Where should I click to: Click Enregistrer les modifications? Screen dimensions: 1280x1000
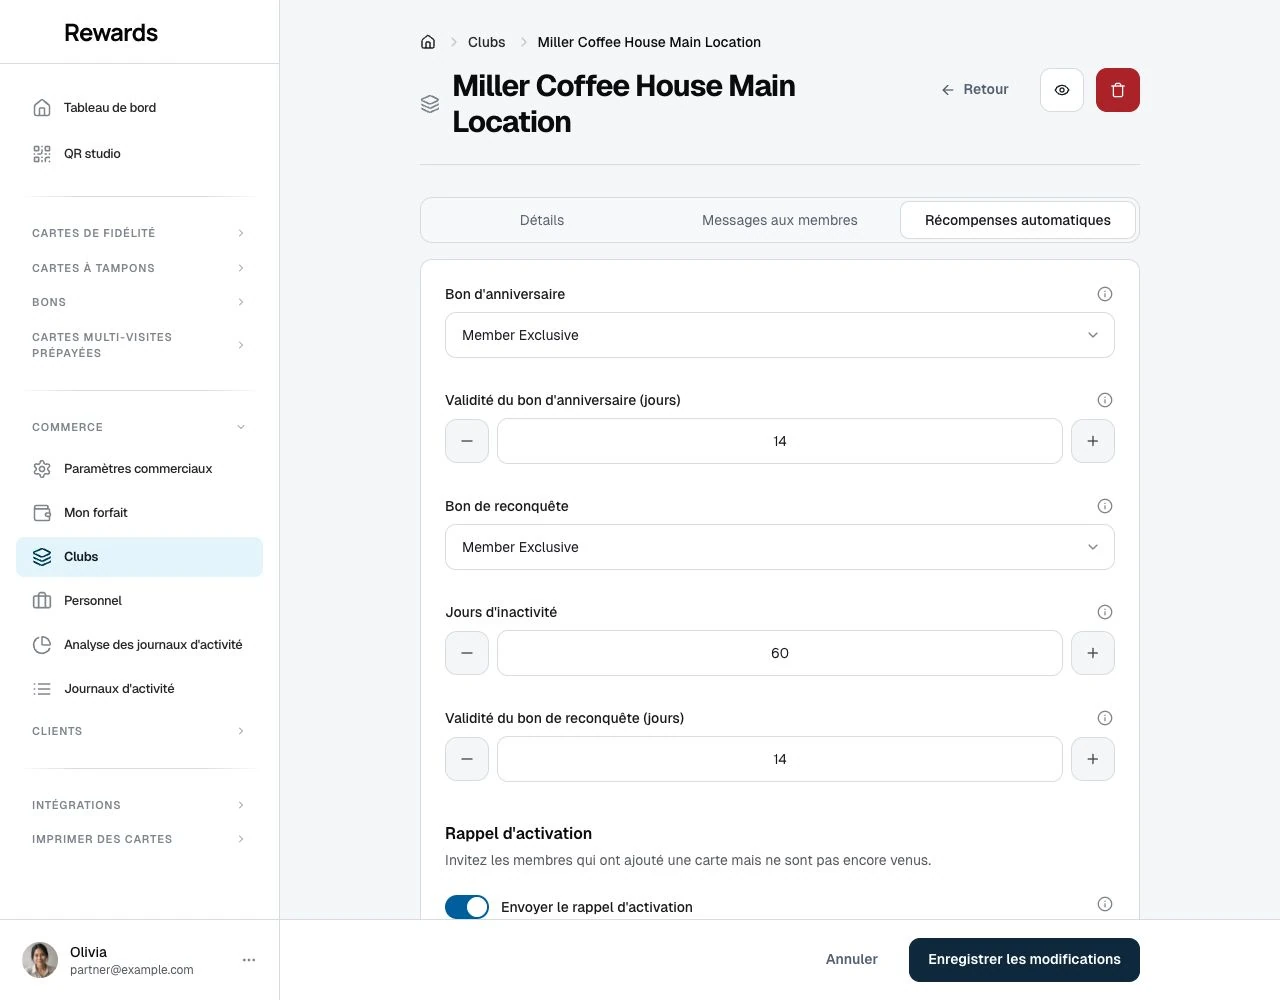[1024, 960]
